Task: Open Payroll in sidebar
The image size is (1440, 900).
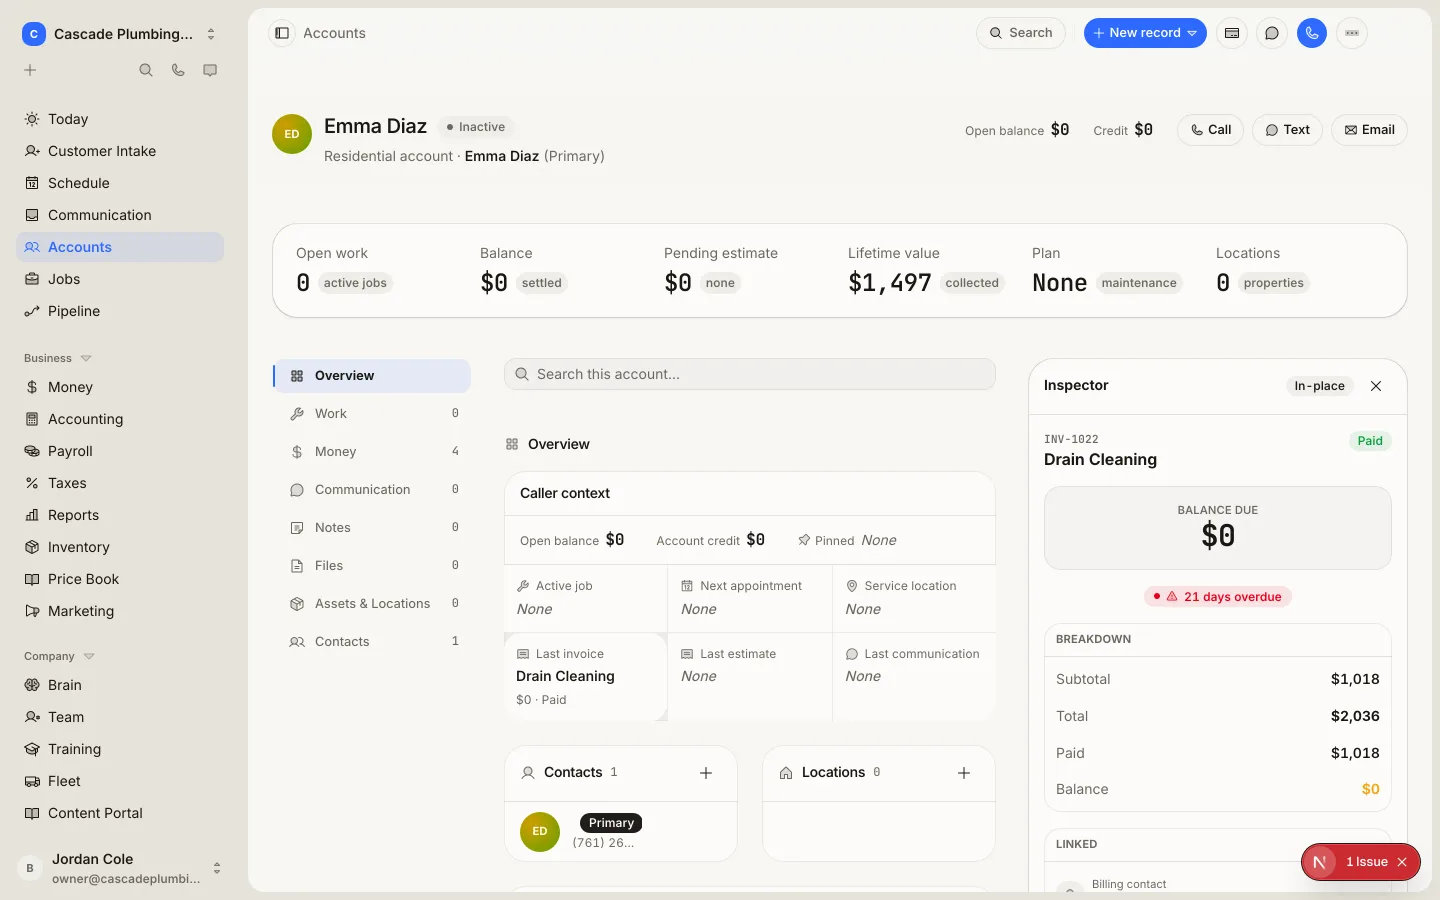Action: [x=120, y=451]
